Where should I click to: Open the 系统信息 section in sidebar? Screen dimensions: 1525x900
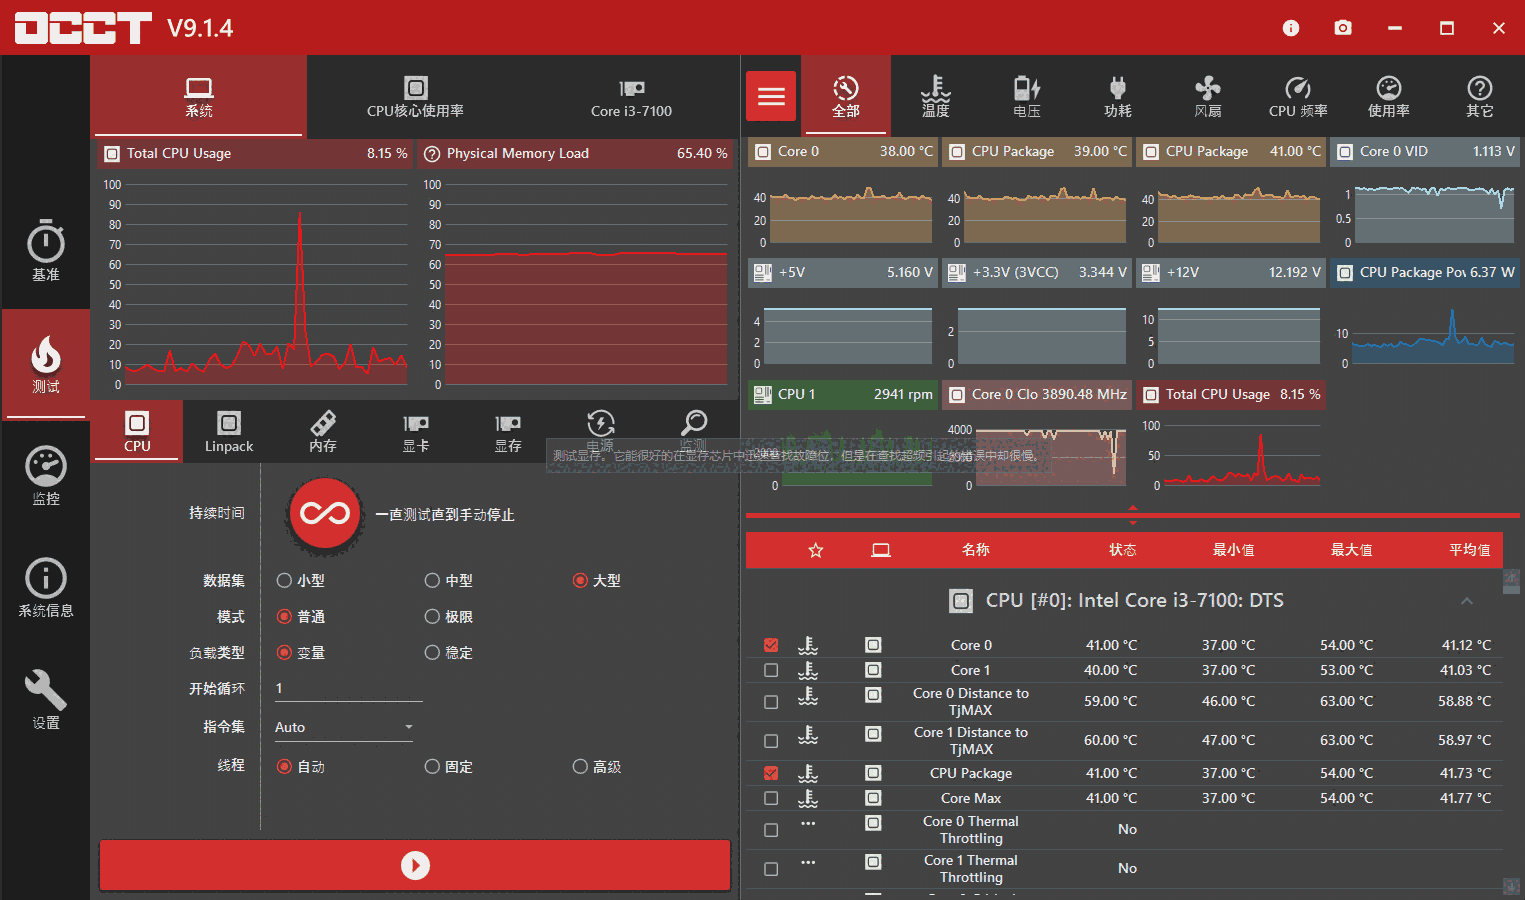[x=45, y=587]
